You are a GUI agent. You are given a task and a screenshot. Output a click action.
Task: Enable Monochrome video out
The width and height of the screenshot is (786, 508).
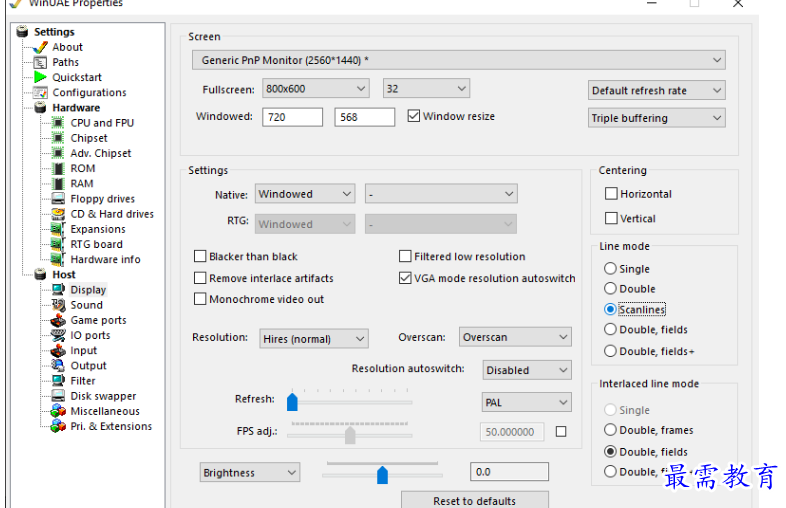(200, 299)
